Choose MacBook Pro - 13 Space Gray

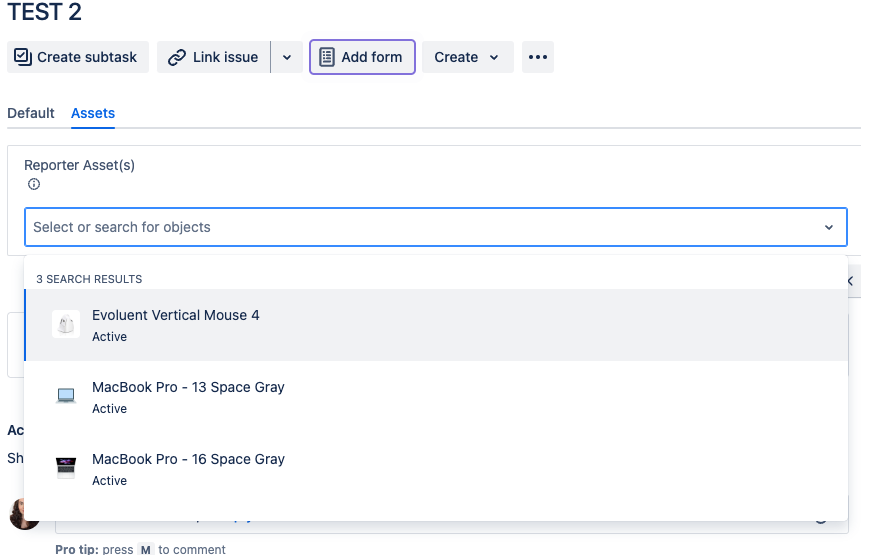coord(436,397)
